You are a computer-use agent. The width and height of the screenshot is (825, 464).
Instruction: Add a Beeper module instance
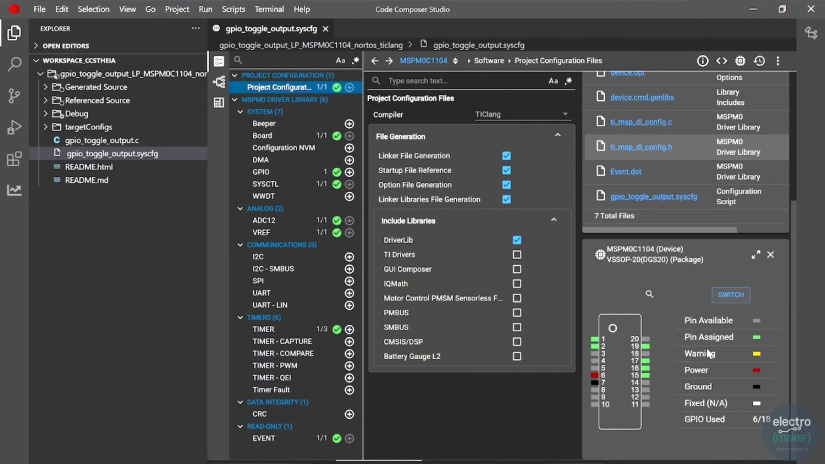(349, 124)
